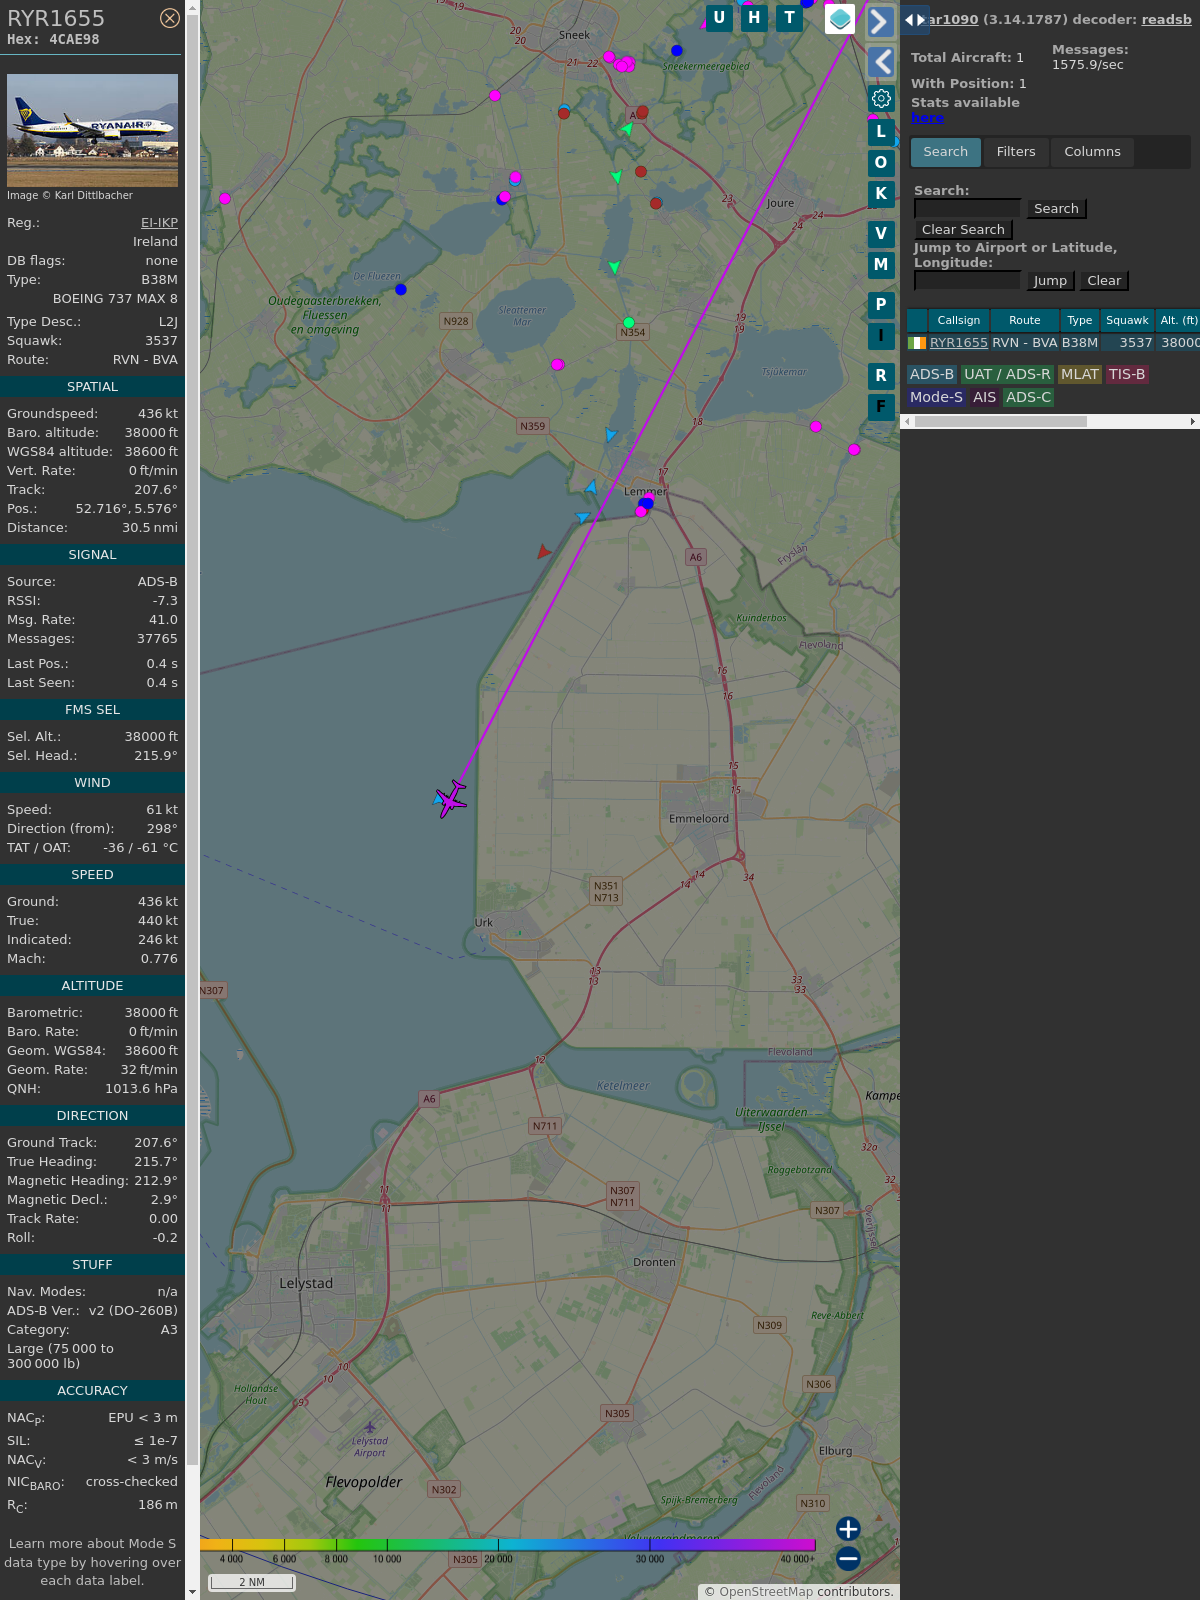Toggle the L labels button

(x=881, y=131)
